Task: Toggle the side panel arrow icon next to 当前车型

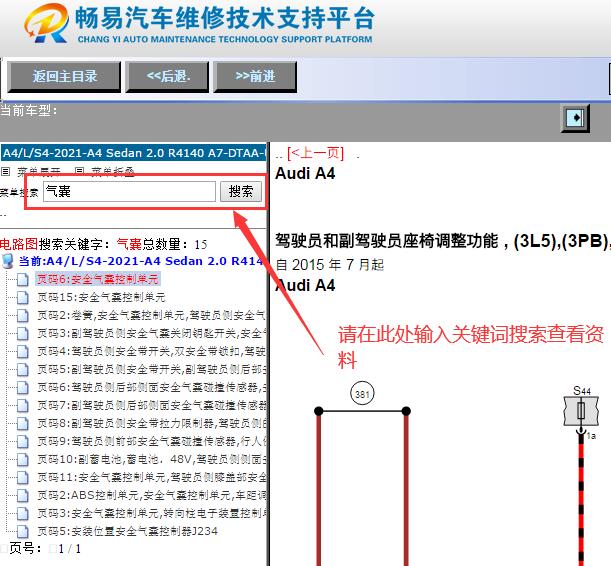Action: click(x=575, y=118)
